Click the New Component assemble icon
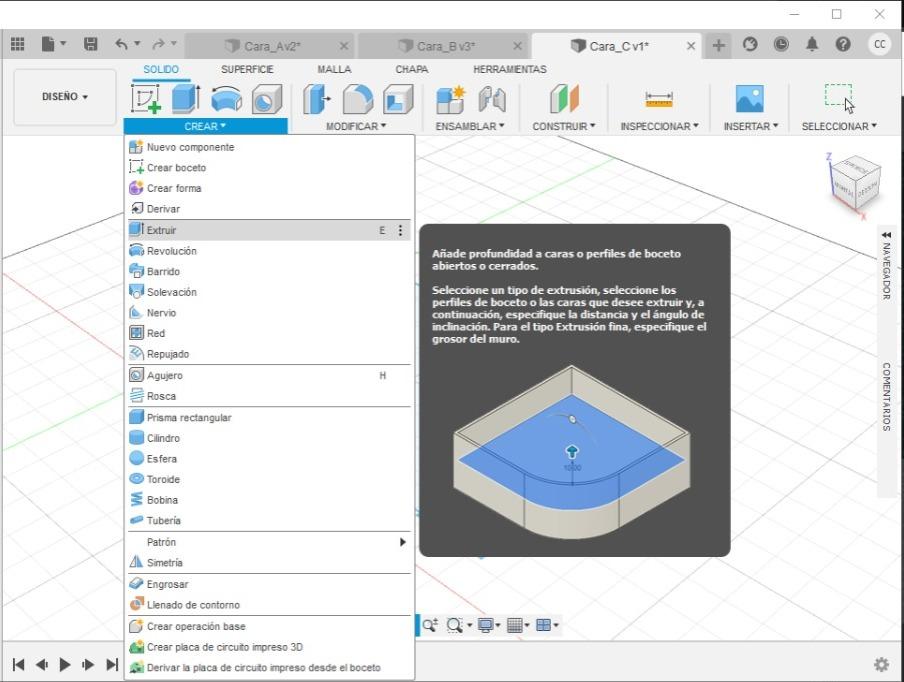 click(450, 99)
